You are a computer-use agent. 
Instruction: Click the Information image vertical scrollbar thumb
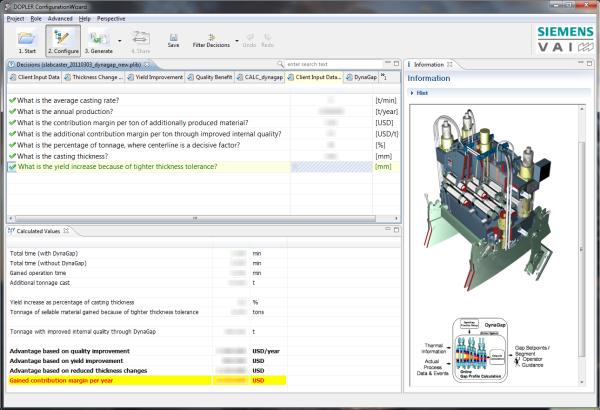[582, 249]
